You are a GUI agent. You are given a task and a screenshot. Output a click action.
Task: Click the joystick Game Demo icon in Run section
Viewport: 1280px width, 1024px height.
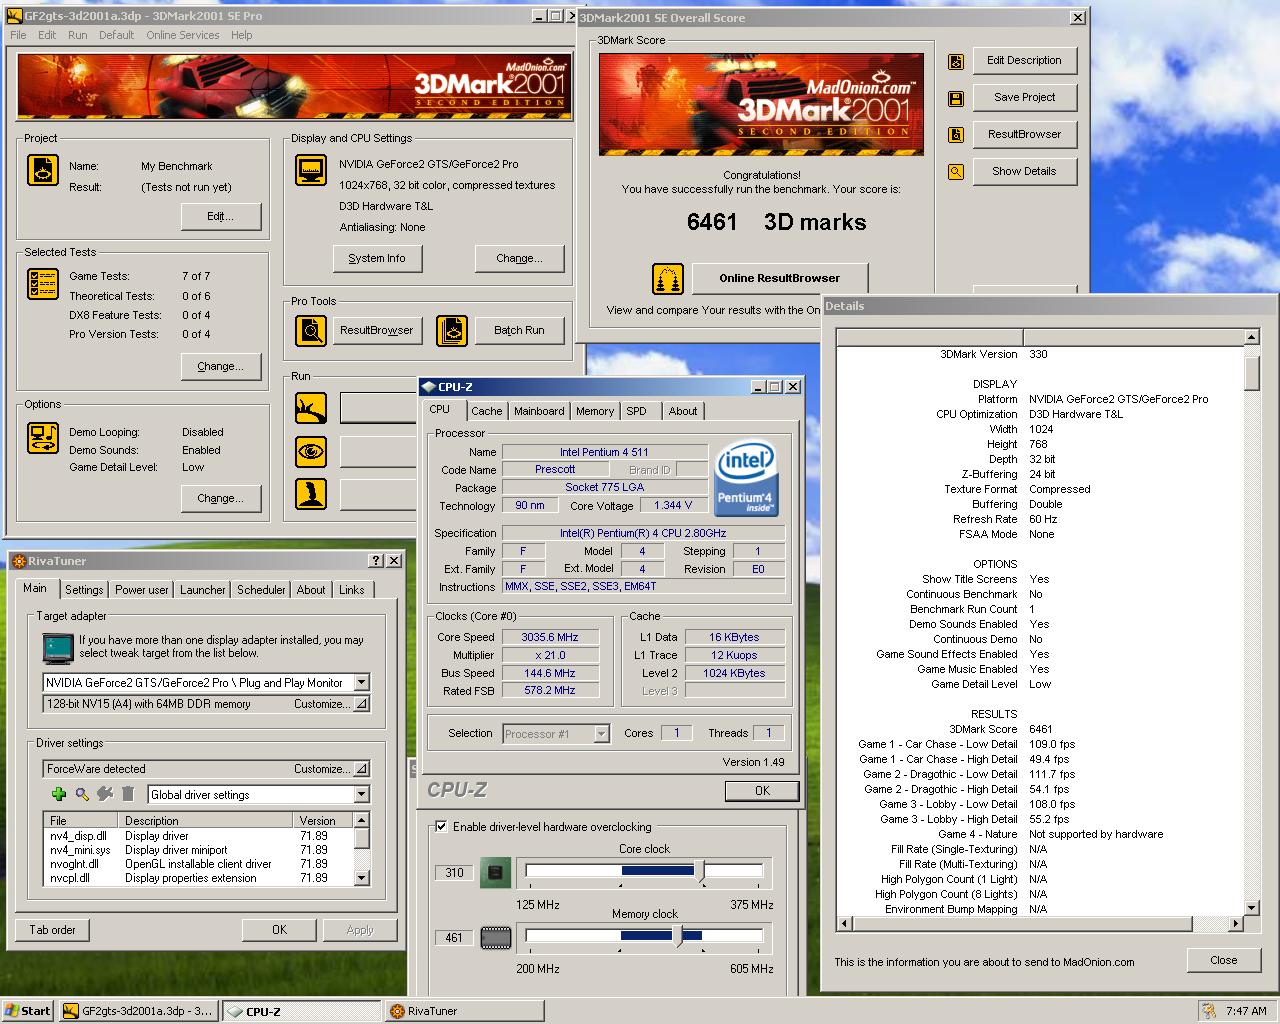311,494
